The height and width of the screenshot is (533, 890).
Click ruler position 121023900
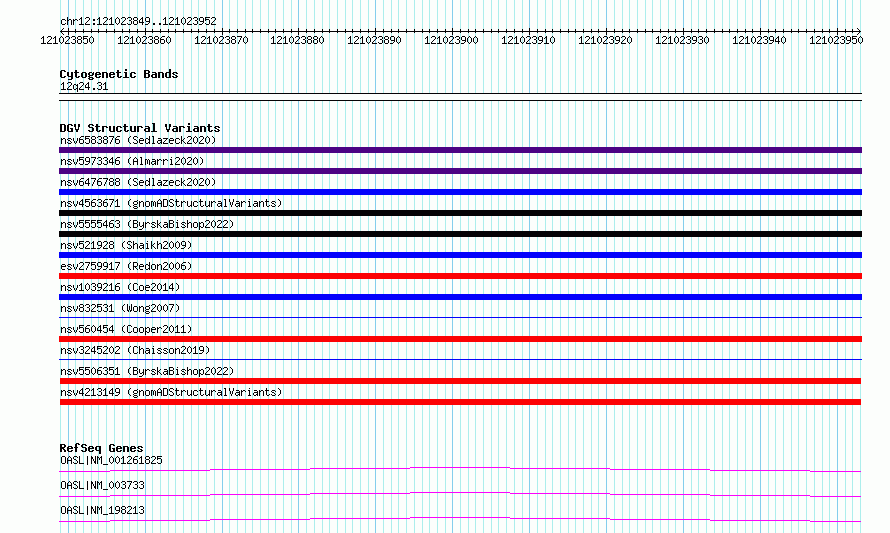tap(452, 40)
